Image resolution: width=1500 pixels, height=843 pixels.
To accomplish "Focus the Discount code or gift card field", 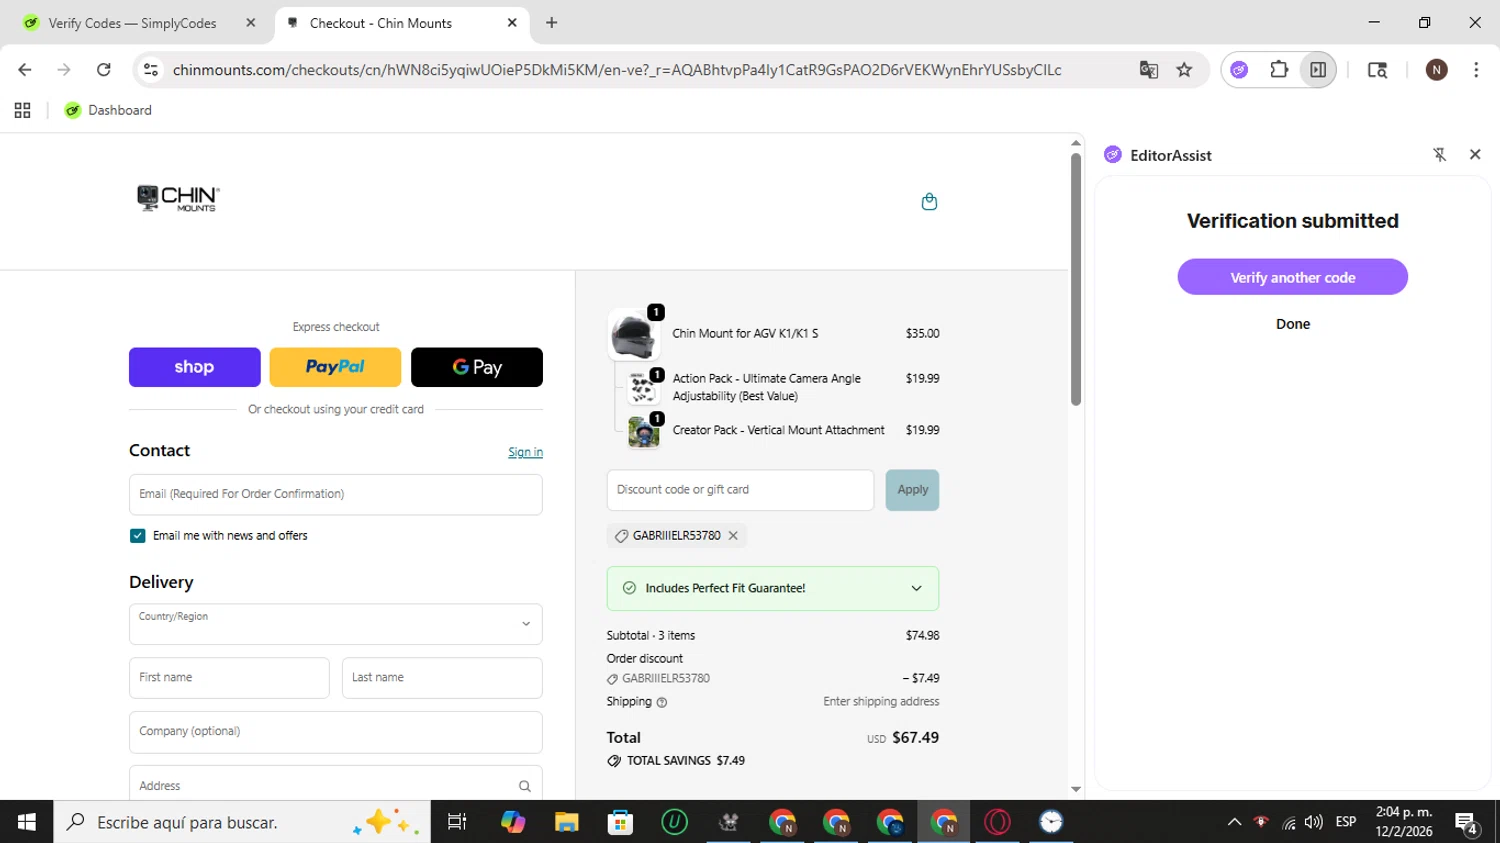I will pyautogui.click(x=740, y=490).
